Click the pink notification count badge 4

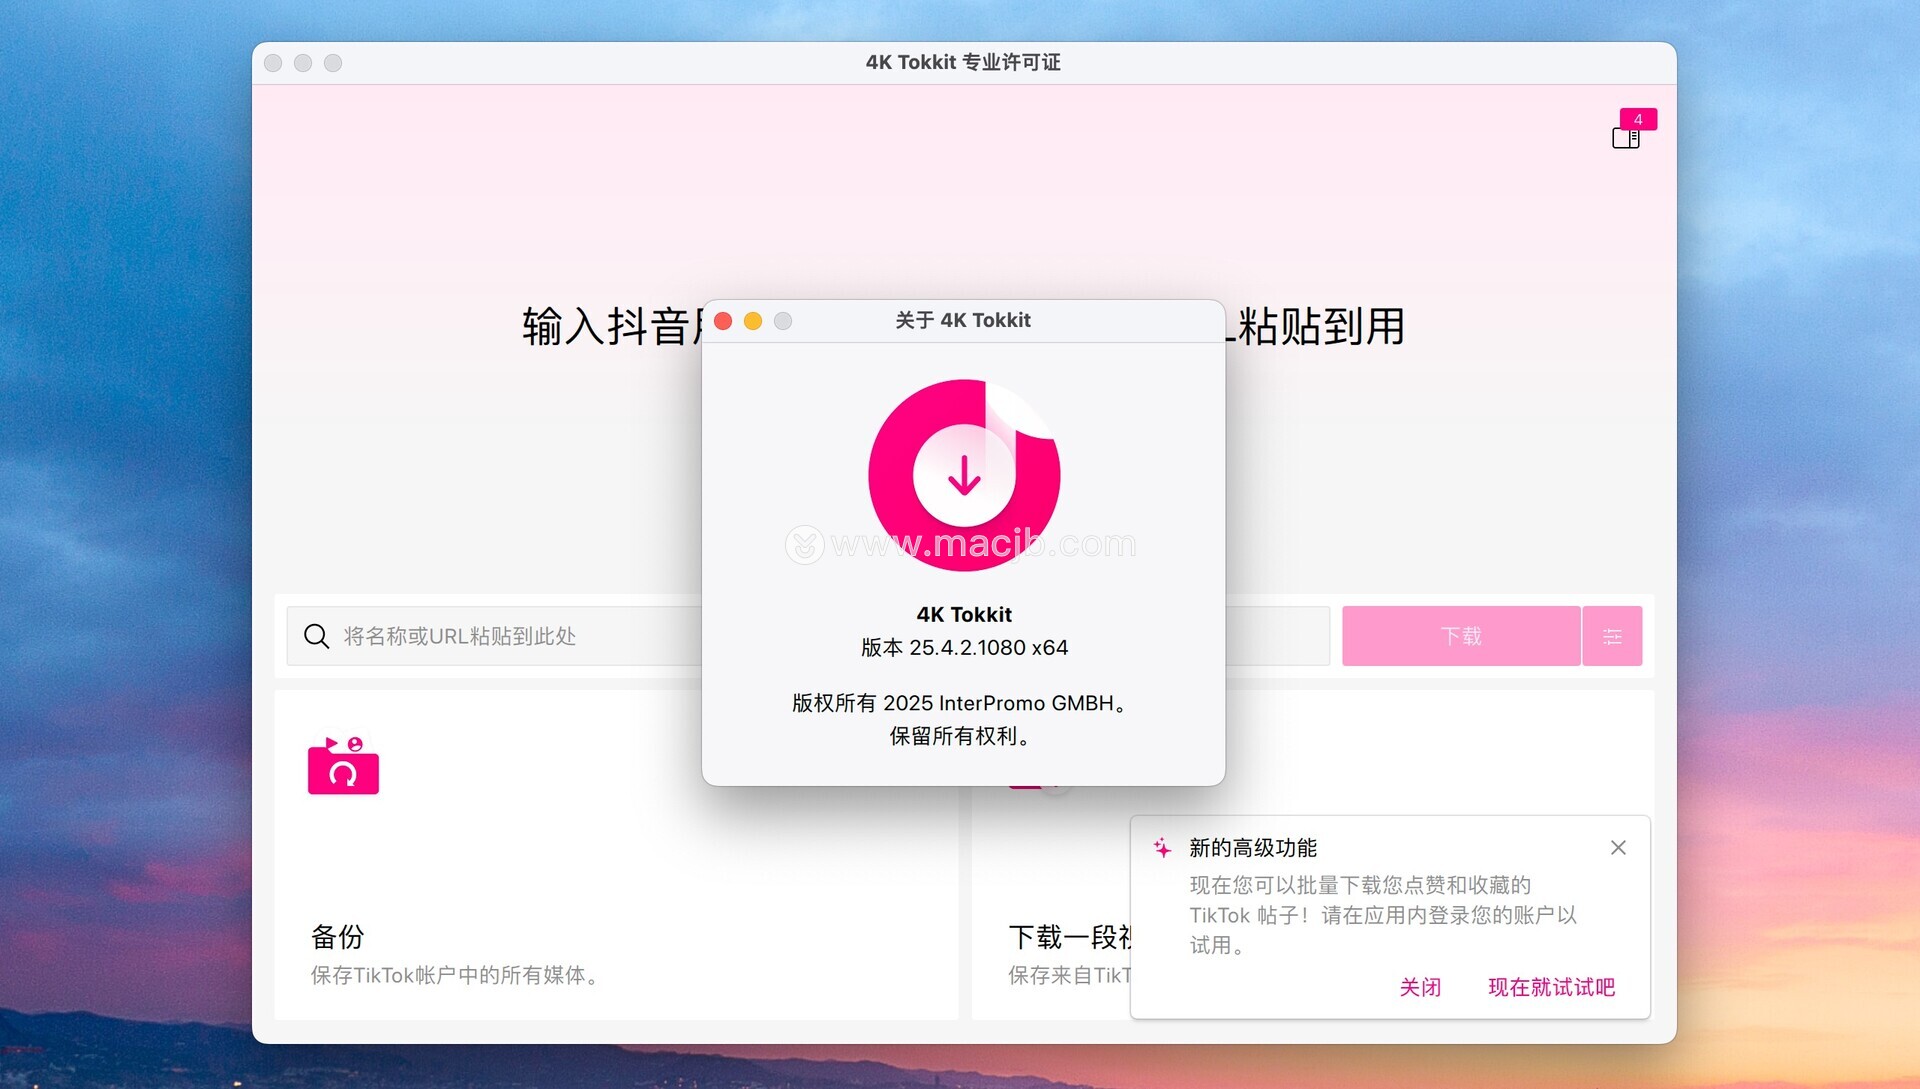pos(1638,119)
